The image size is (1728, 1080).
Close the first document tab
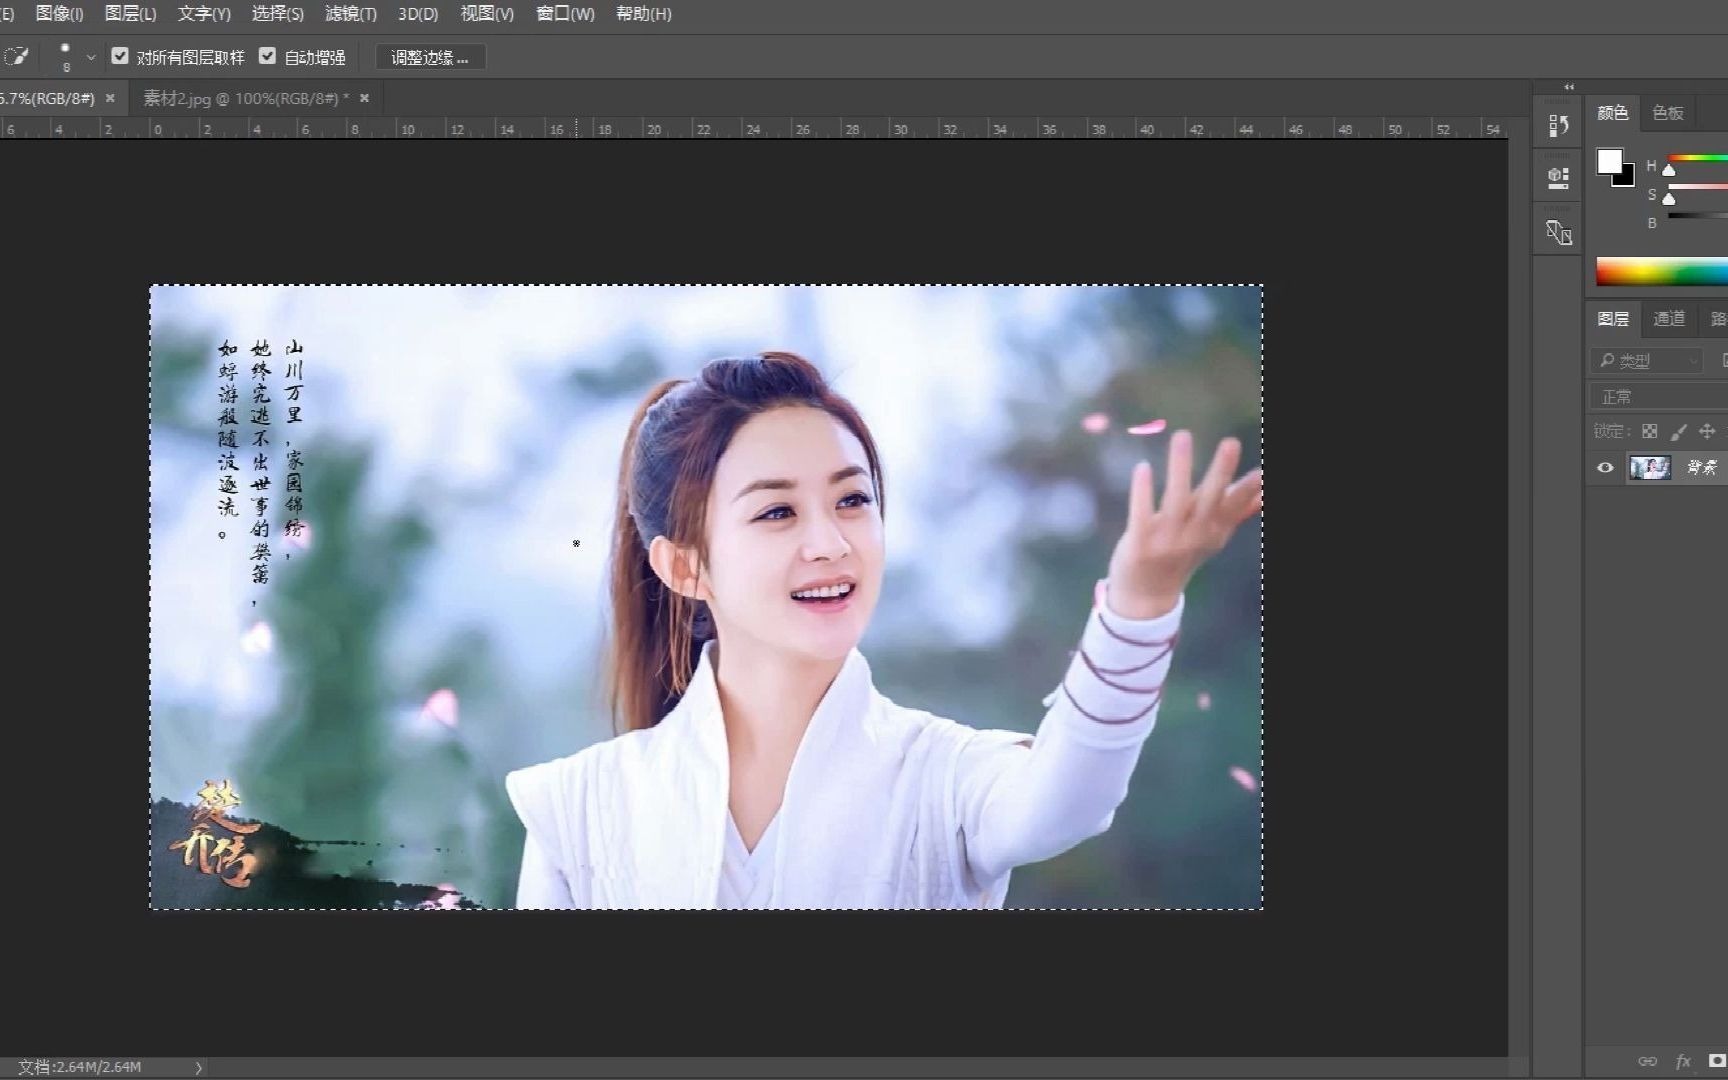(x=110, y=98)
